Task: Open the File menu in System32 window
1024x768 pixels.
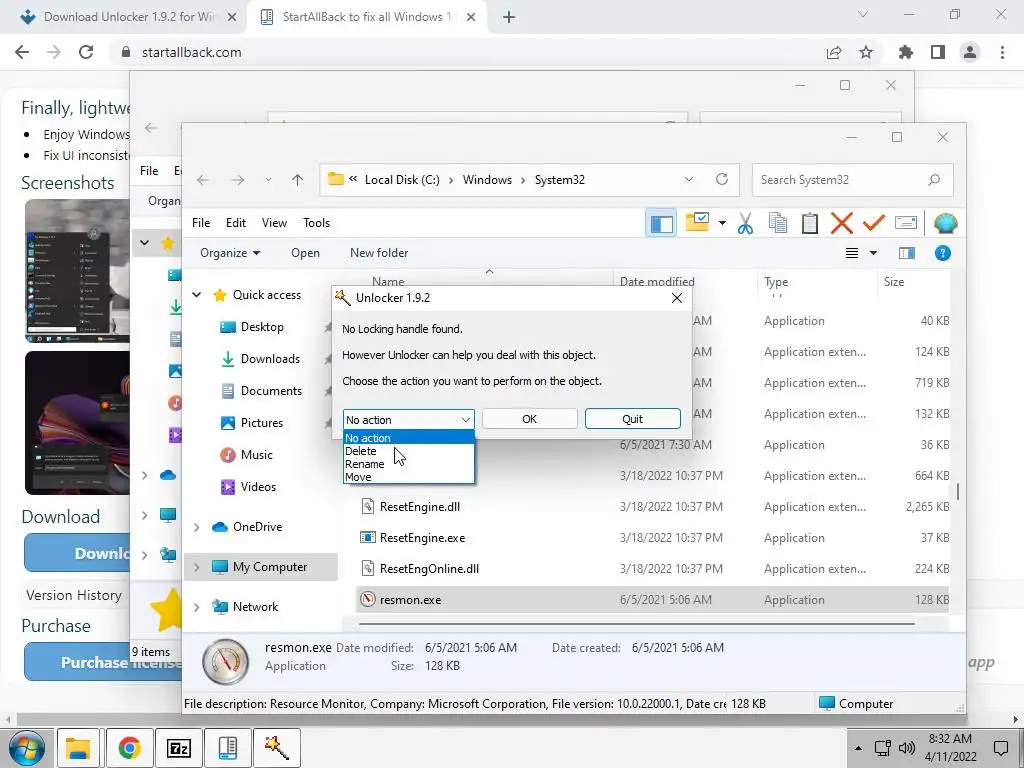Action: click(x=201, y=223)
